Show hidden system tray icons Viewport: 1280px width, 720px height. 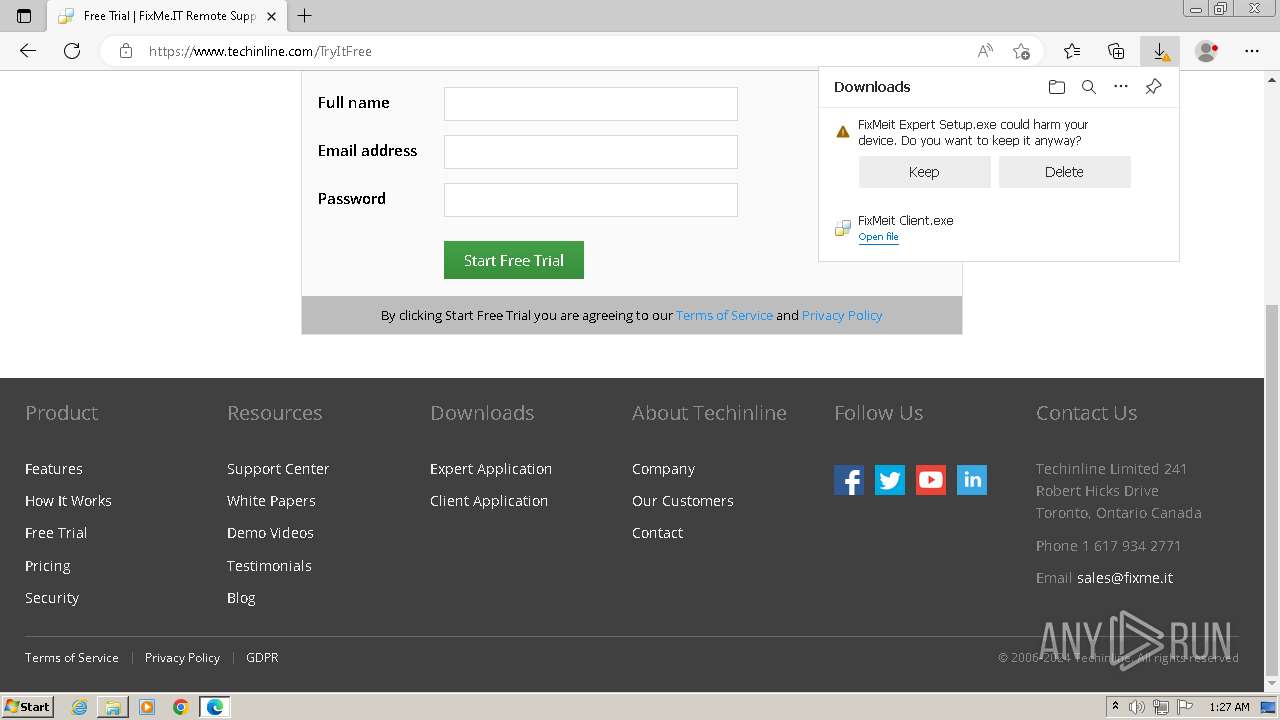coord(1115,707)
